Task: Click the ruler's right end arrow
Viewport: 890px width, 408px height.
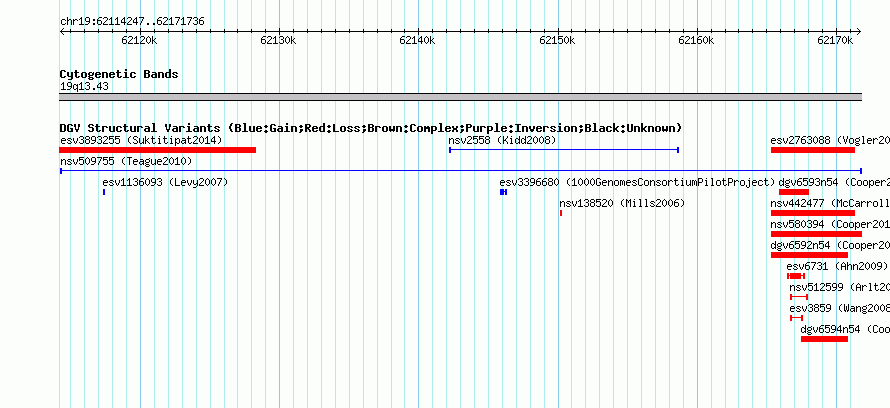Action: point(859,32)
